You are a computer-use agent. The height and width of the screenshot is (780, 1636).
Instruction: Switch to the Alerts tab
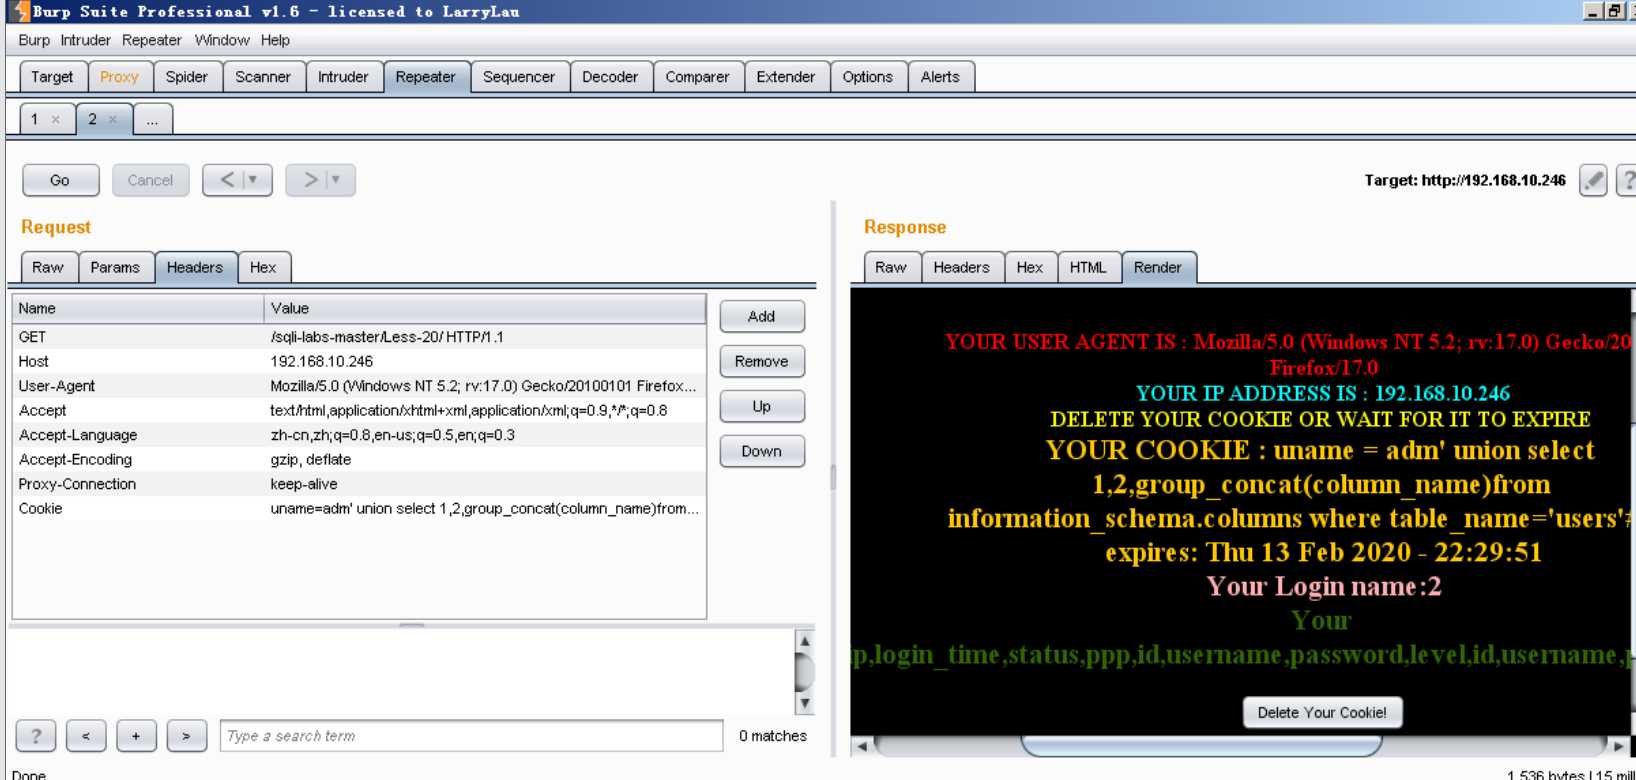tap(940, 77)
